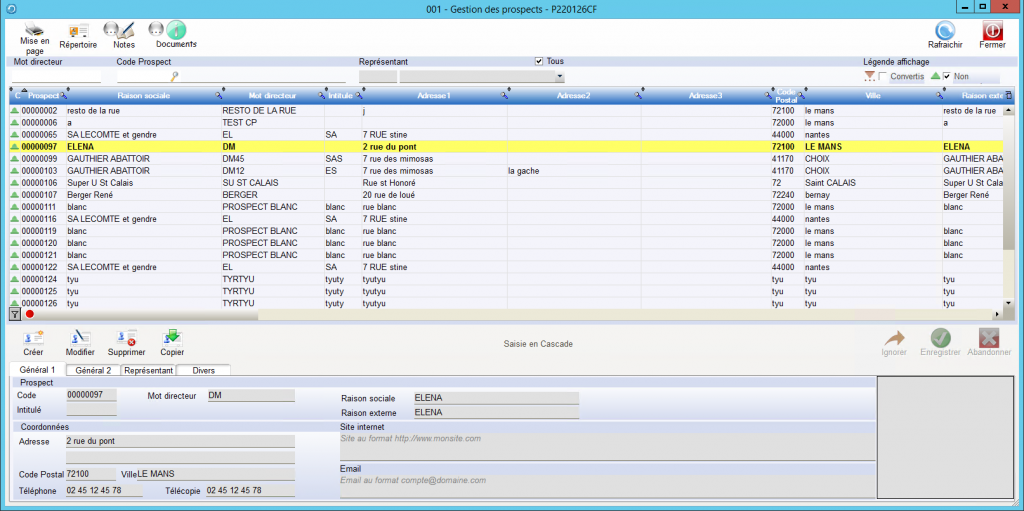Screen dimensions: 1024x511
Task: Open the grid filter funnel button
Action: 15,314
